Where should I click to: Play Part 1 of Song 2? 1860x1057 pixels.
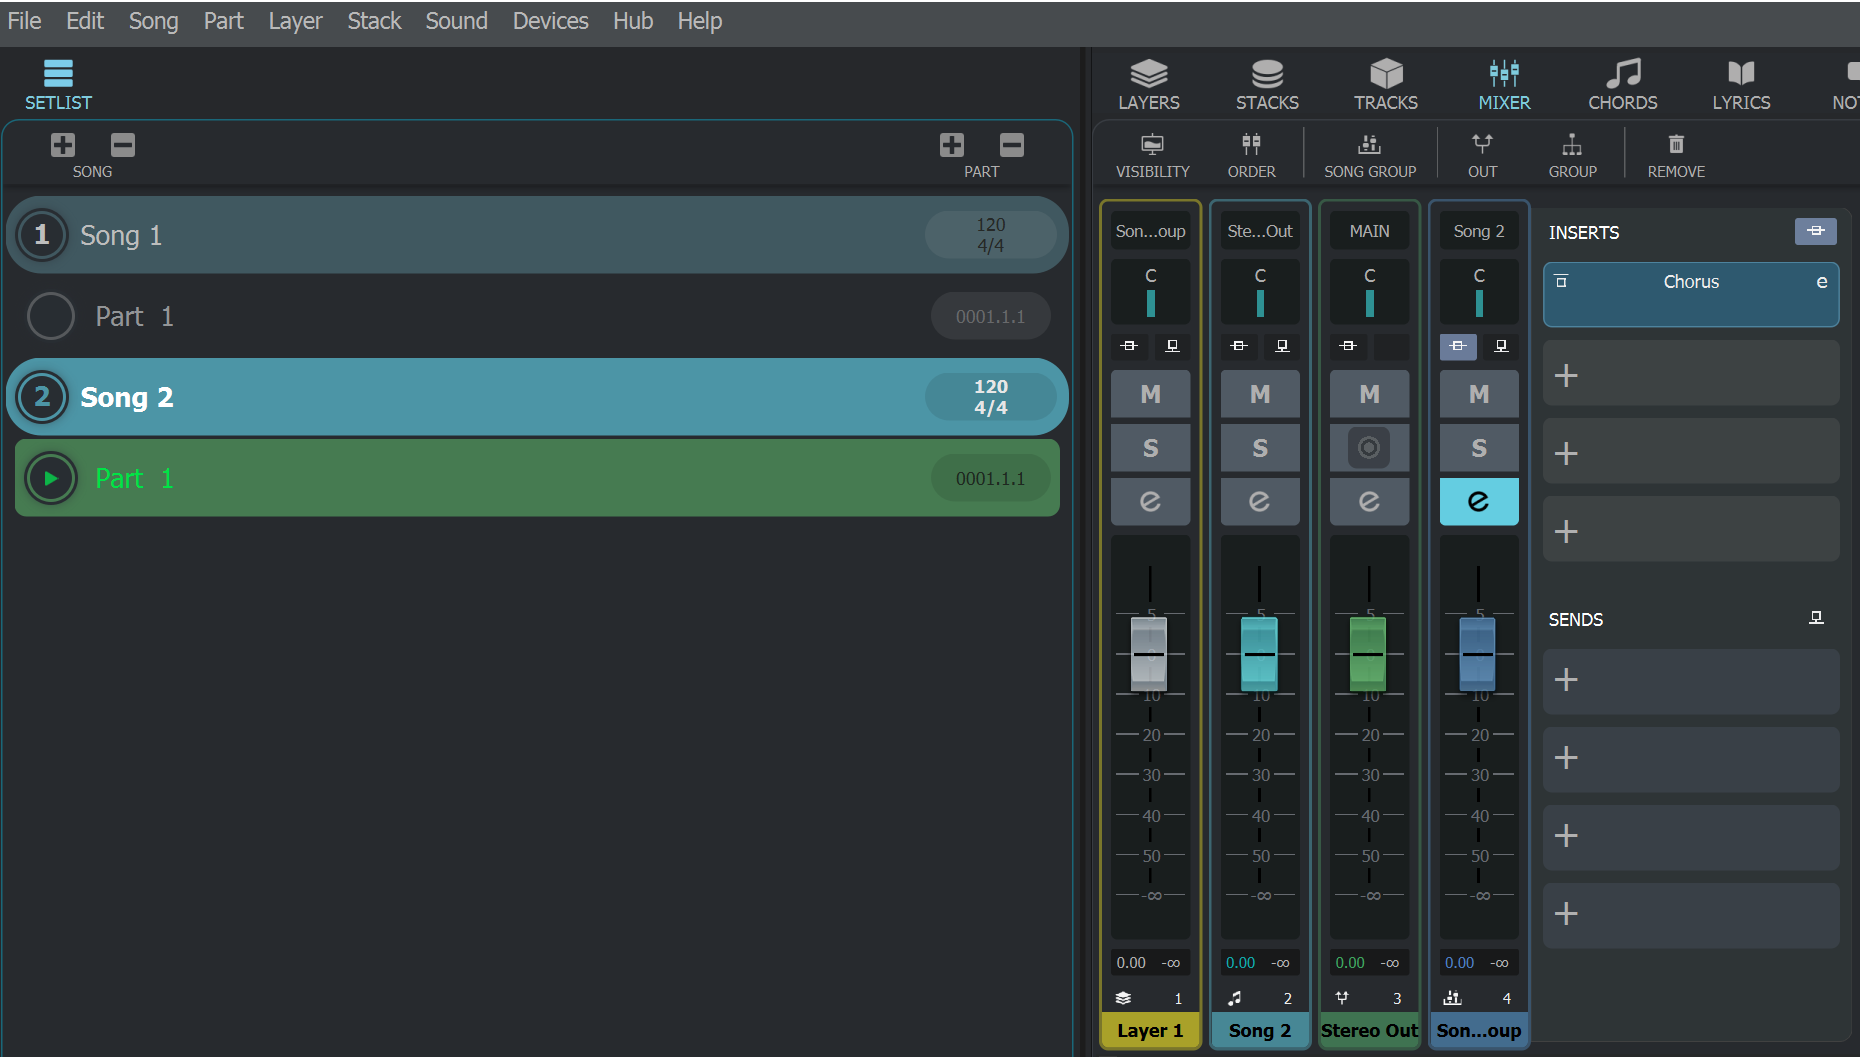[x=50, y=478]
